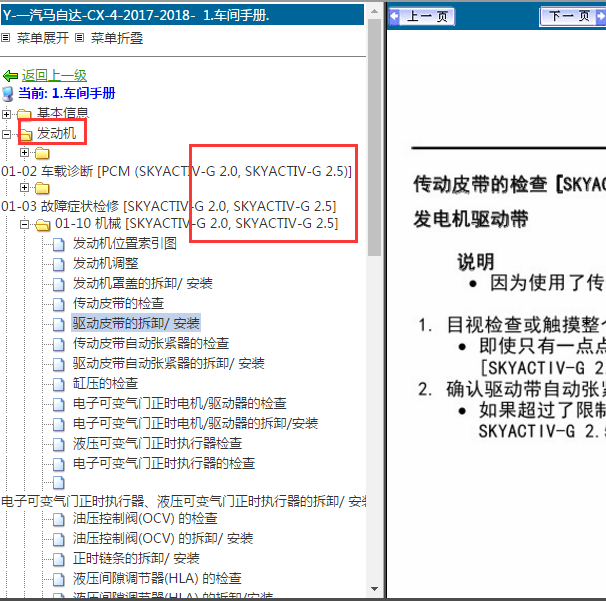Select 基本信息 in the tree
606x601 pixels.
point(63,113)
